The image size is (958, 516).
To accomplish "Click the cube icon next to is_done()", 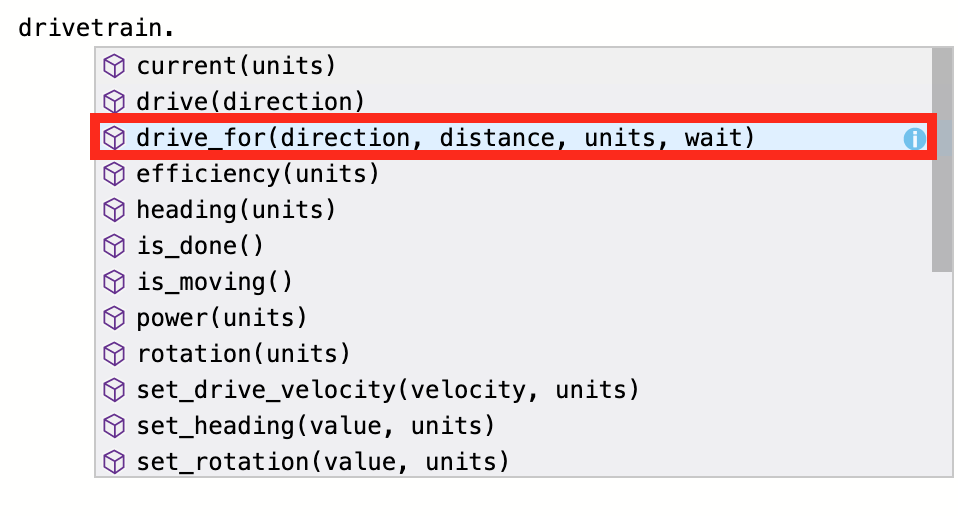I will 115,246.
